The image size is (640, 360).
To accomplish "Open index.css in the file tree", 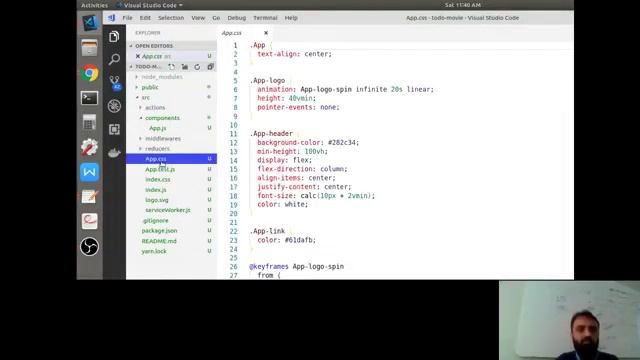I will point(158,180).
